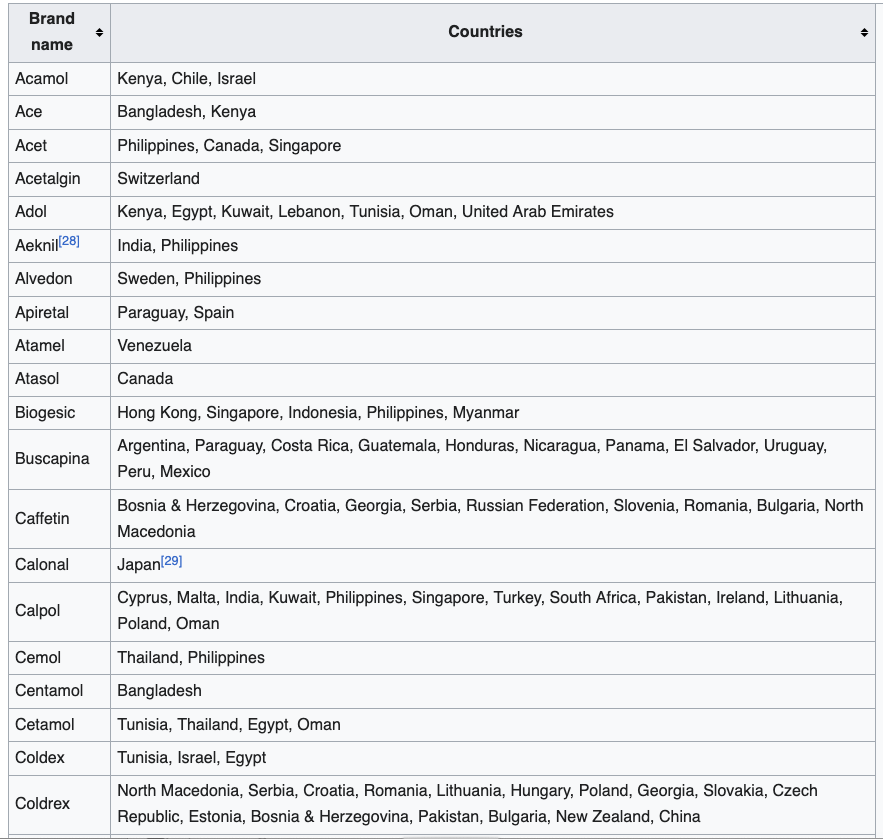Select the Atamel brand cell
This screenshot has height=839, width=883.
[60, 346]
